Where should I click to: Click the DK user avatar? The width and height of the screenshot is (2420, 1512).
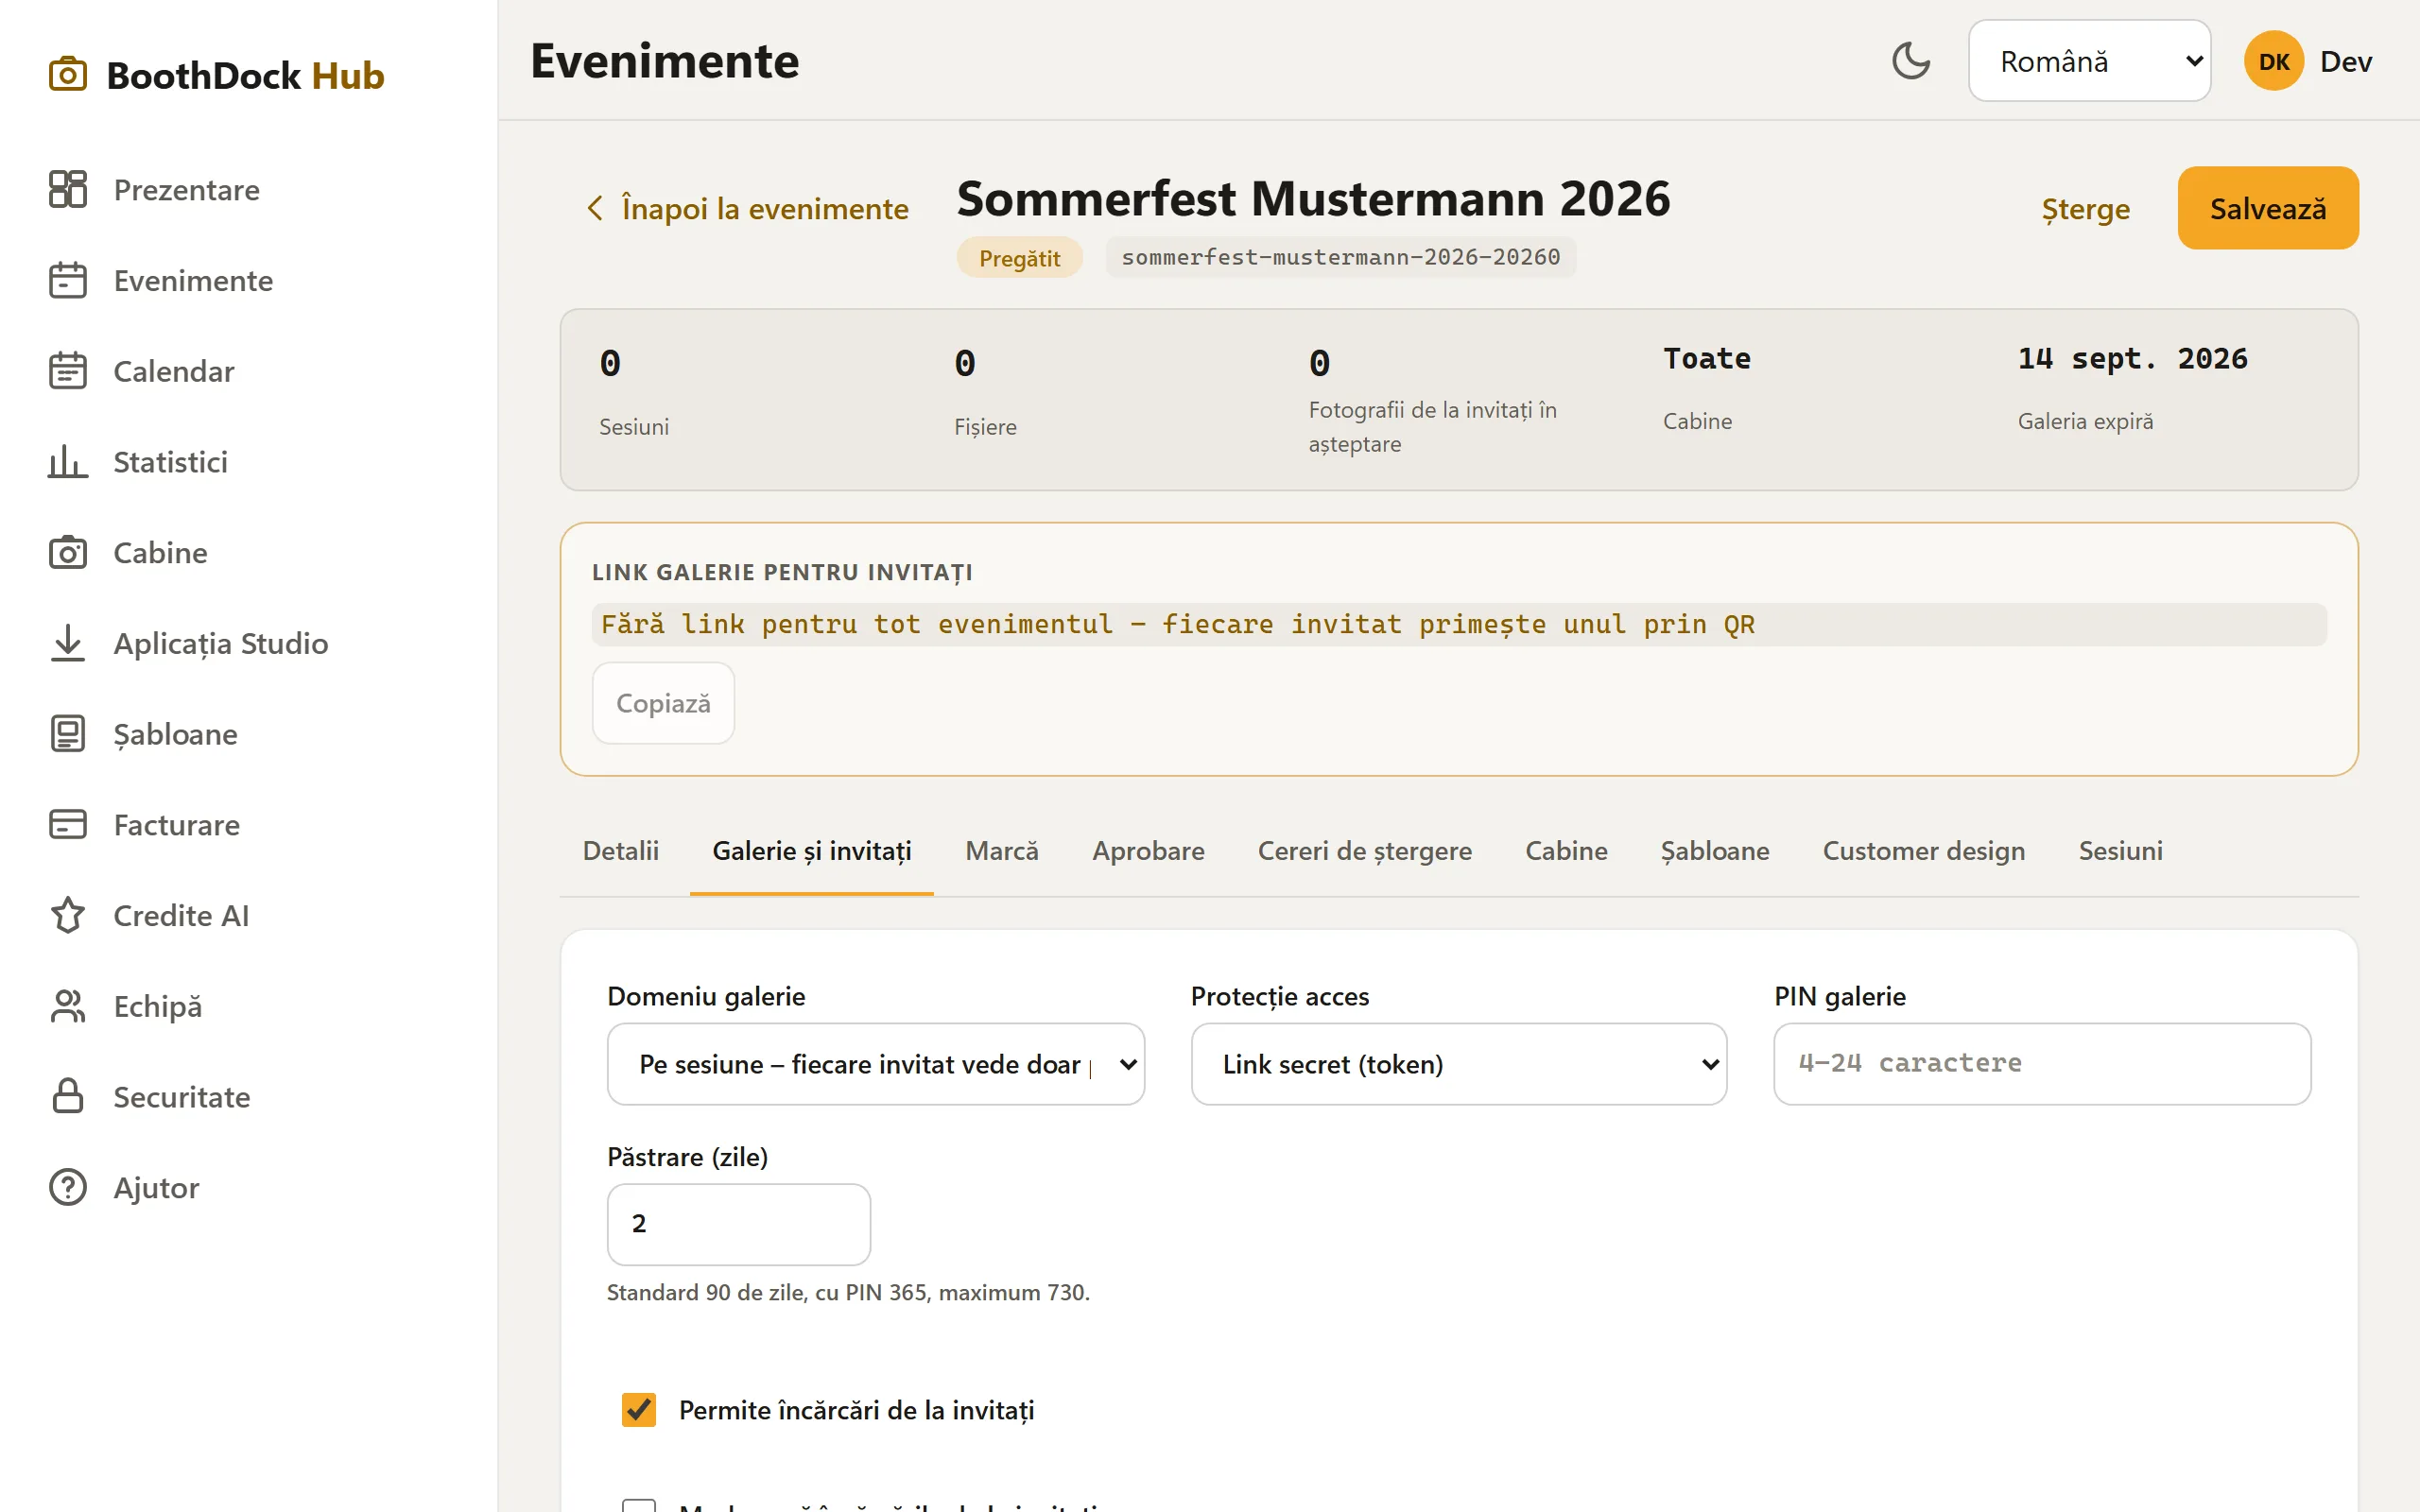coord(2274,61)
